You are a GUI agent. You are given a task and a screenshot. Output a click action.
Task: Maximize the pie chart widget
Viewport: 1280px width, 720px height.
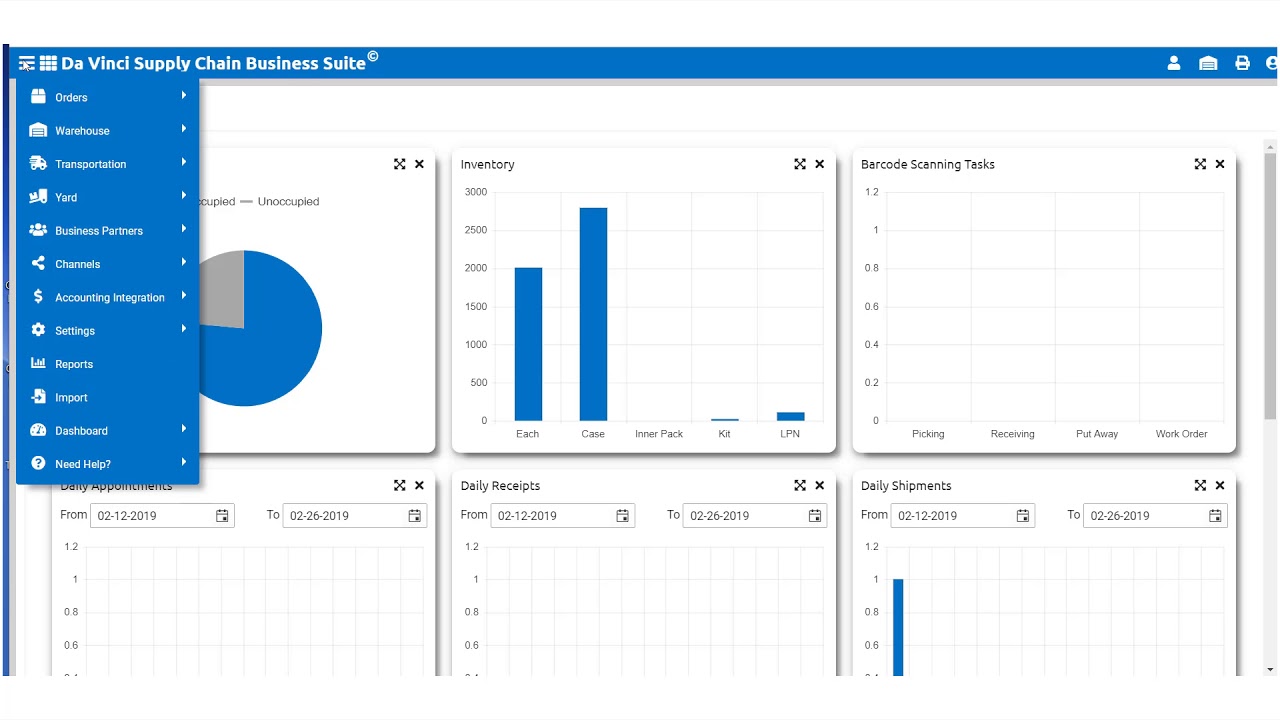click(x=400, y=164)
